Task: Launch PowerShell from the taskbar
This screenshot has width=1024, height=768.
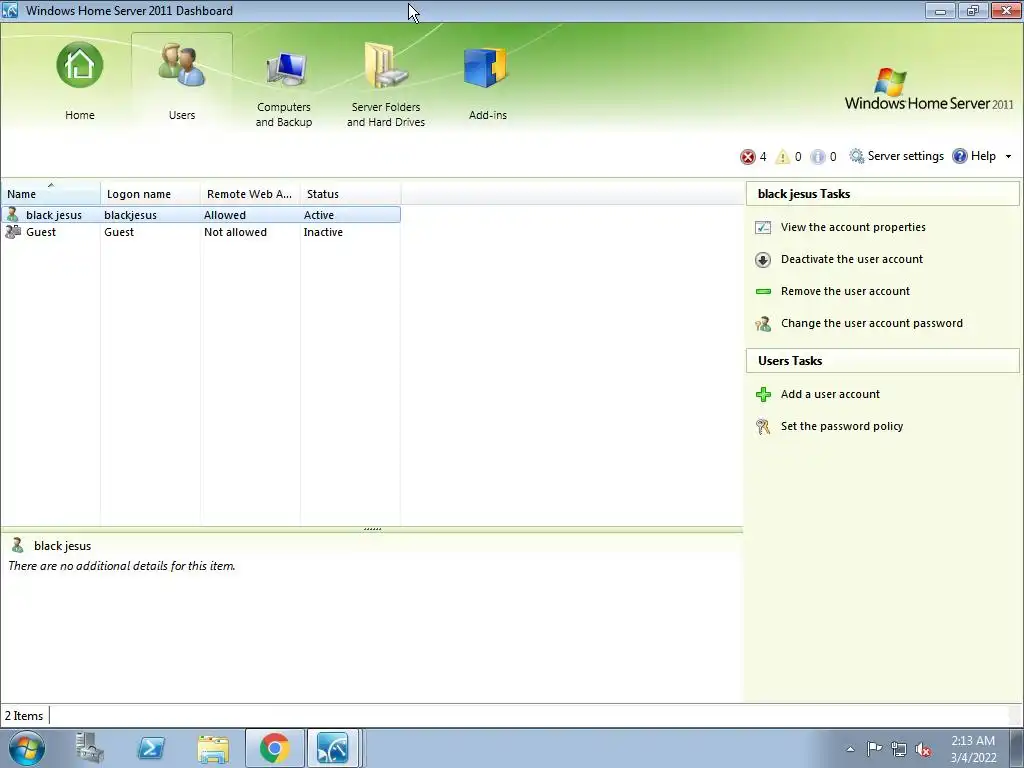Action: tap(151, 748)
